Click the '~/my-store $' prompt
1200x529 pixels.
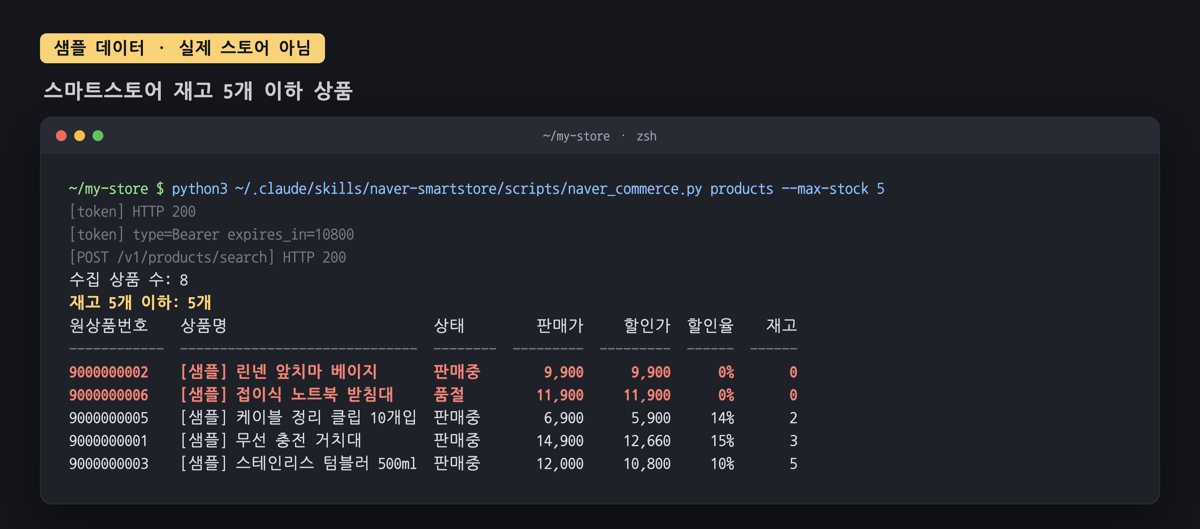tap(116, 188)
